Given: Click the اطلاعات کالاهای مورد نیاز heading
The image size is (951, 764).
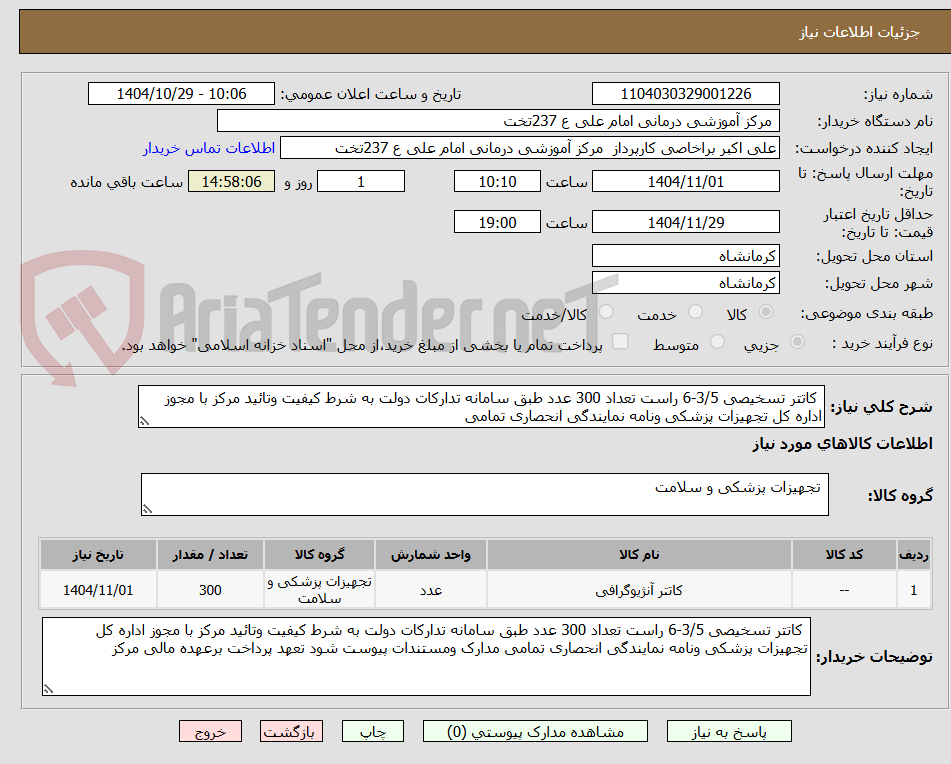Looking at the screenshot, I should point(842,444).
